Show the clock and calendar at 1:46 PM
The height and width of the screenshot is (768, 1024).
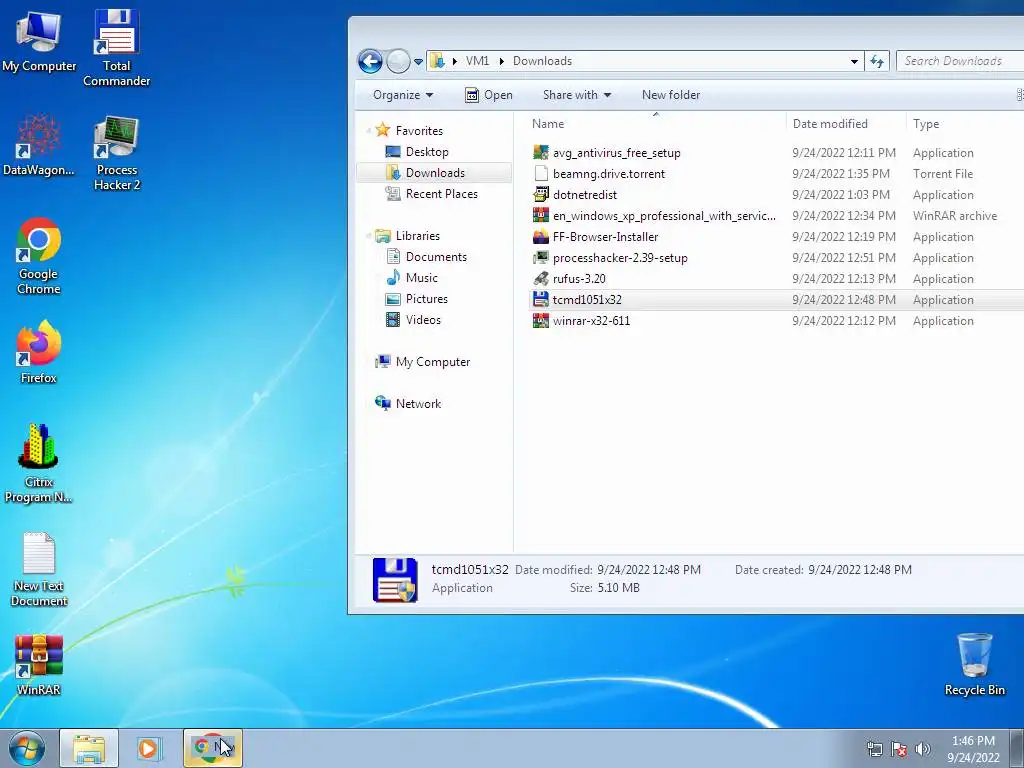point(973,748)
